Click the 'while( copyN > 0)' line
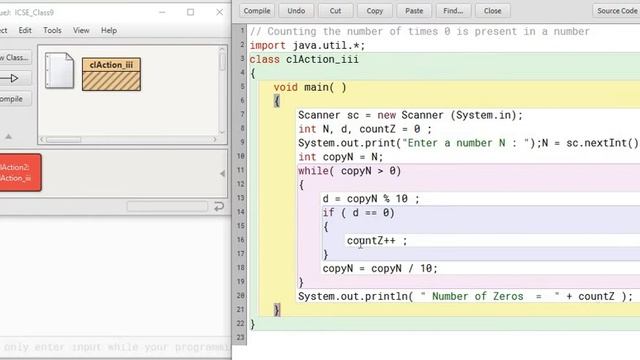The height and width of the screenshot is (360, 640). pyautogui.click(x=350, y=171)
